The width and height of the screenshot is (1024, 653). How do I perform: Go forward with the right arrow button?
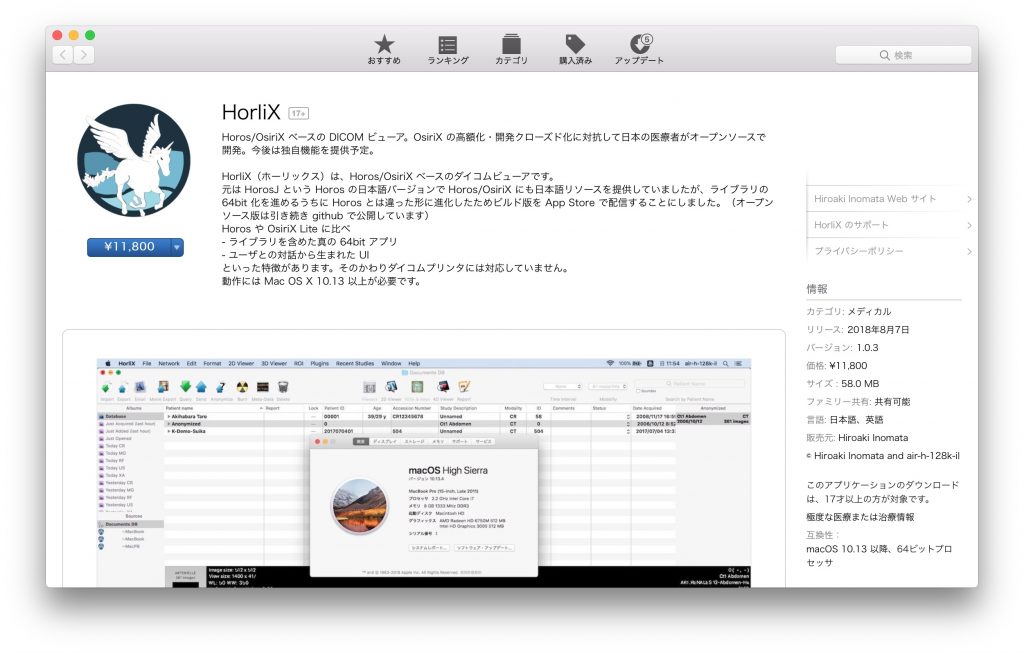[x=84, y=55]
